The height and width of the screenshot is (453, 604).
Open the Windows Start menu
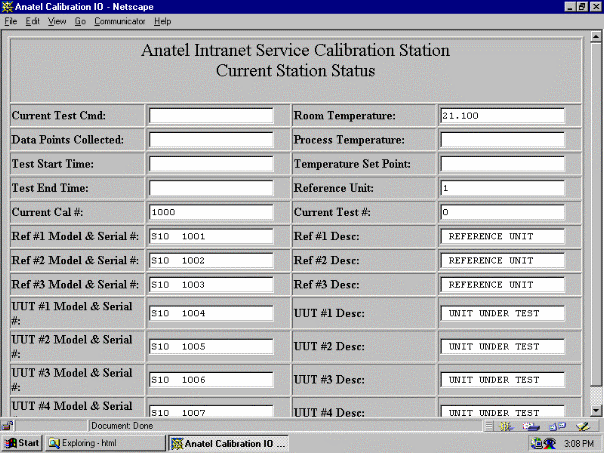click(x=22, y=443)
